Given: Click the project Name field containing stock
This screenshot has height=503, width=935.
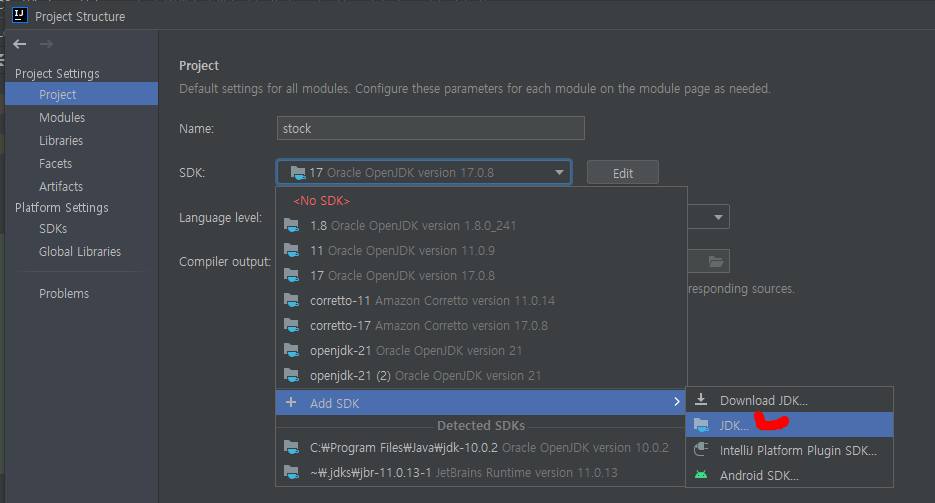Looking at the screenshot, I should point(431,128).
